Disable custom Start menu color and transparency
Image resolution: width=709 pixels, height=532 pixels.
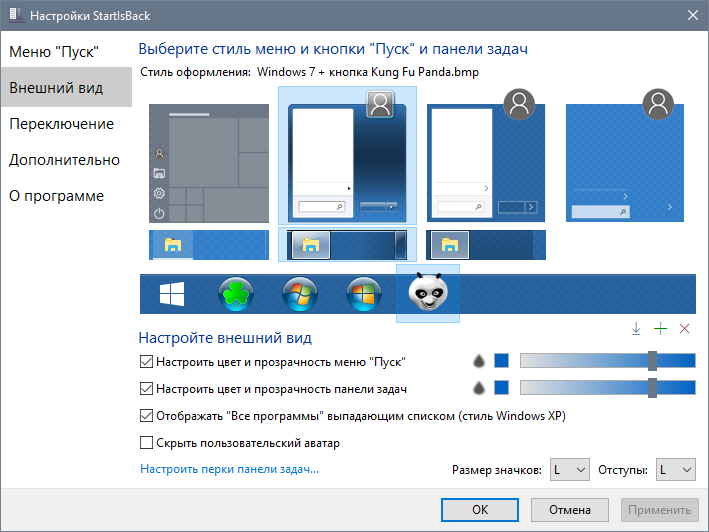pos(148,361)
